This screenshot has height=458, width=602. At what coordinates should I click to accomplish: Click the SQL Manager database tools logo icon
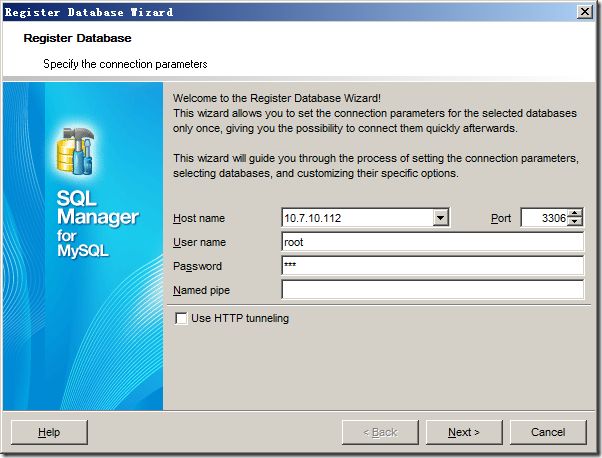coord(76,151)
